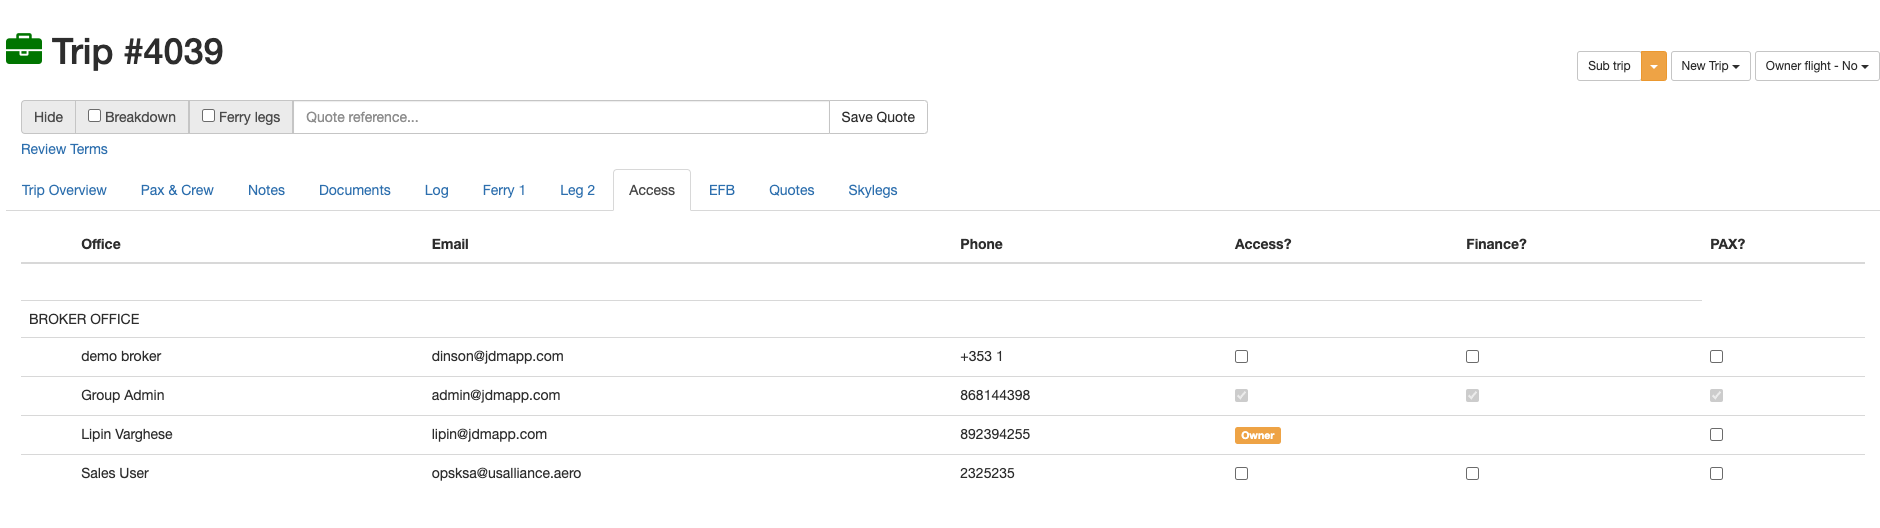Enable the Breakdown checkbox
The image size is (1880, 528).
pyautogui.click(x=95, y=116)
